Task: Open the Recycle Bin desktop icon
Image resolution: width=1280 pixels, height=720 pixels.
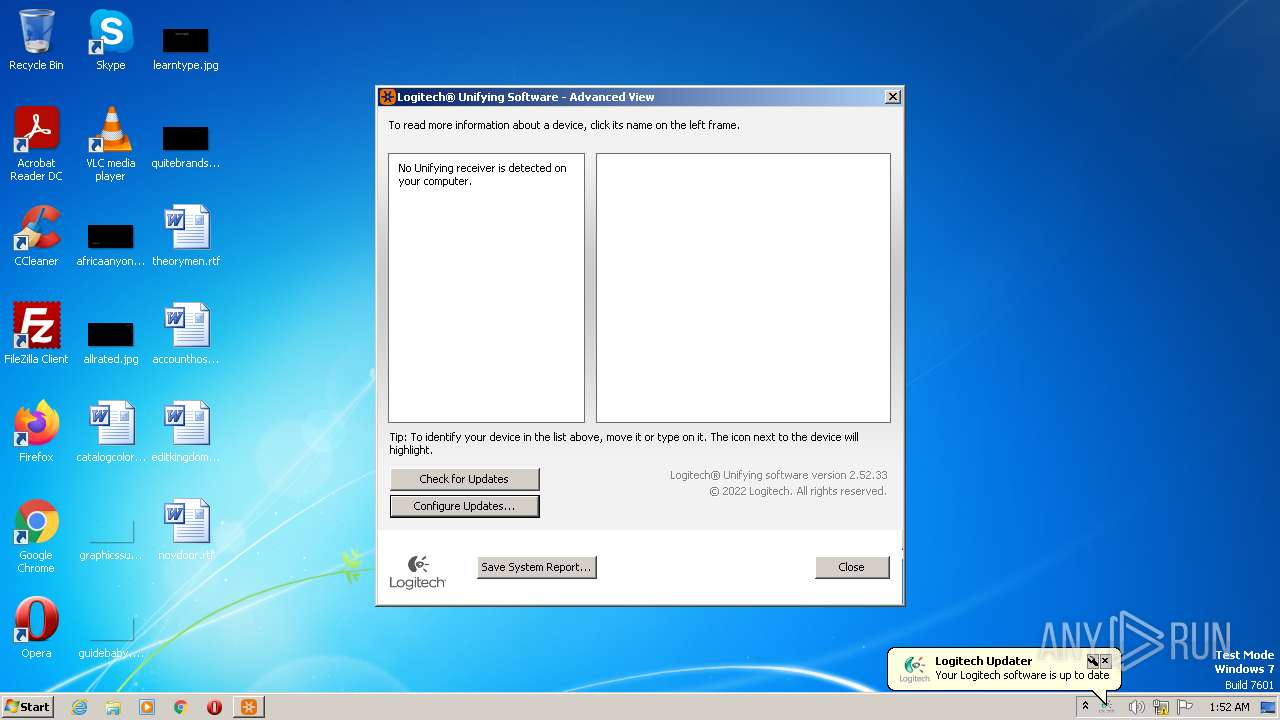Action: (36, 40)
